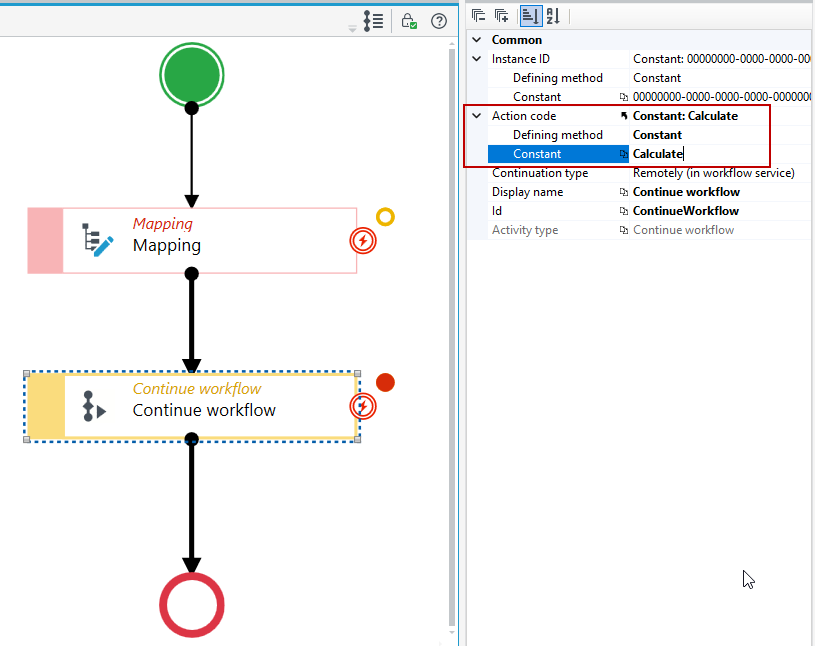Click the Continue workflow activity arrow icon

click(x=94, y=406)
